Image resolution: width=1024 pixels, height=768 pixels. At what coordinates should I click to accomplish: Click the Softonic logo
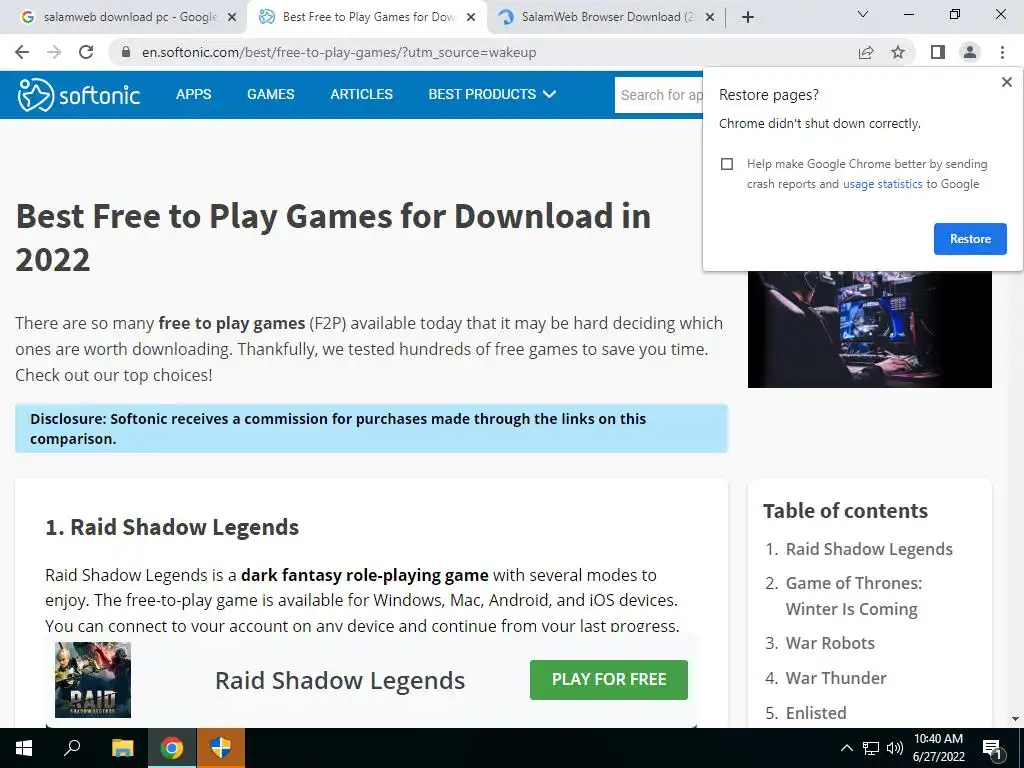(x=78, y=95)
